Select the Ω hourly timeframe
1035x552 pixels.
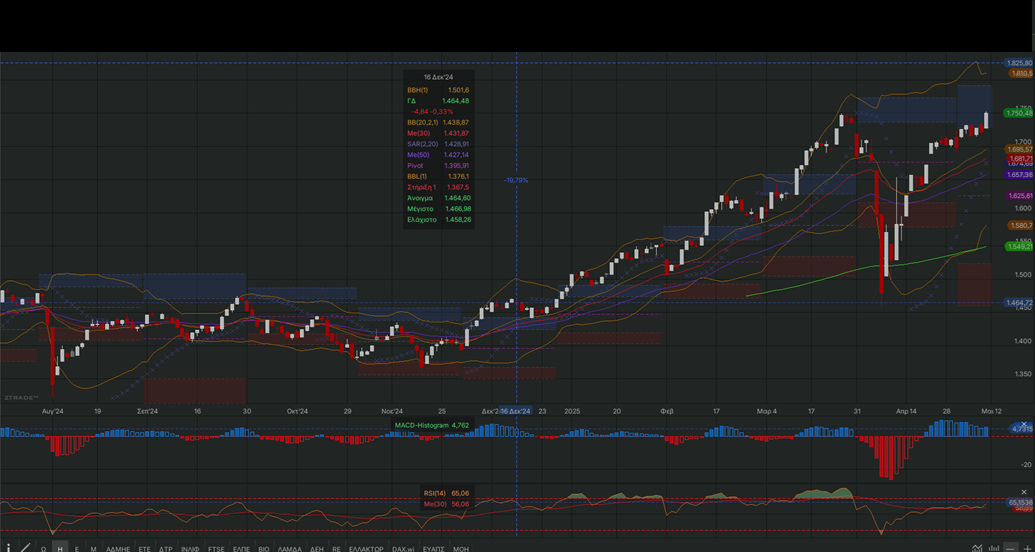pyautogui.click(x=44, y=549)
